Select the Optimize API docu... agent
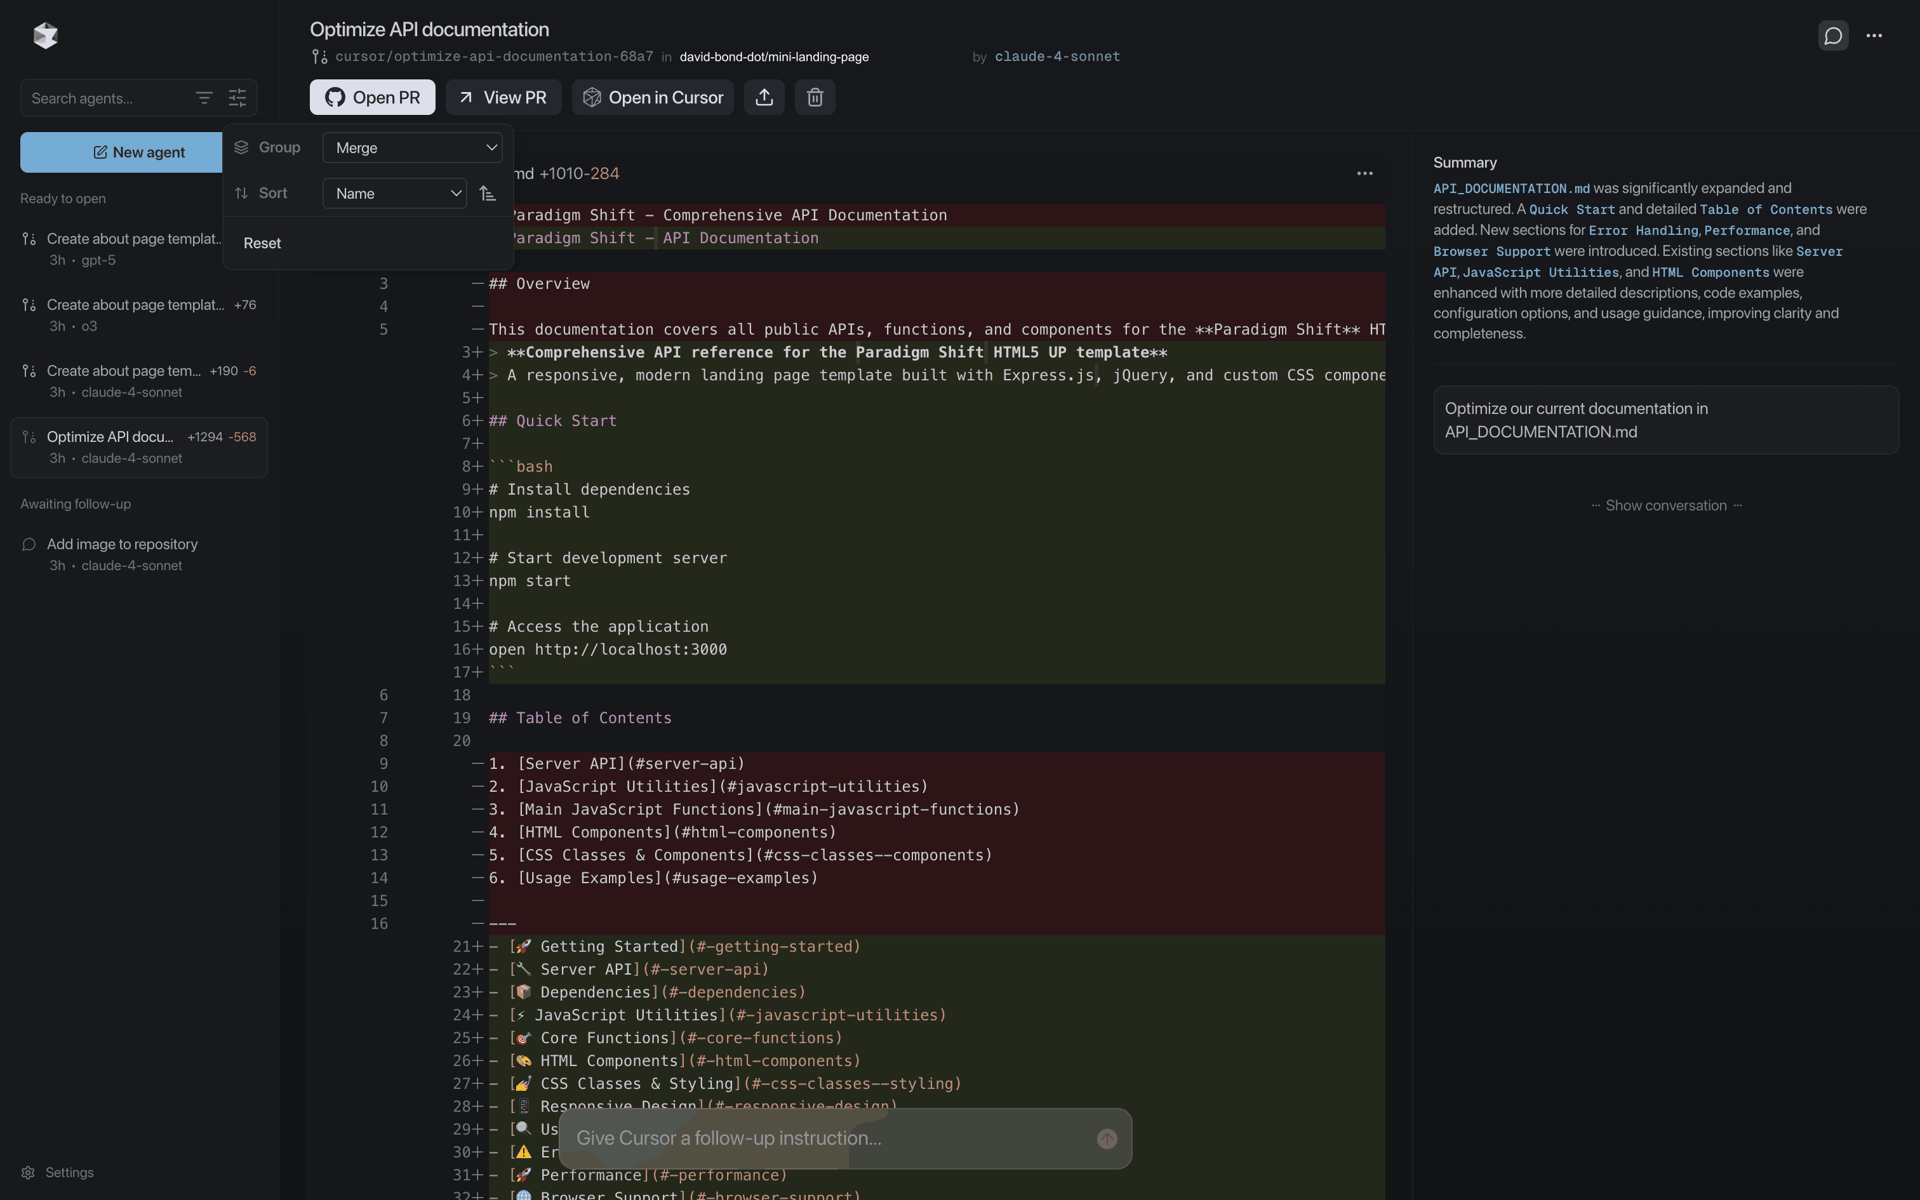This screenshot has height=1200, width=1920. pyautogui.click(x=139, y=447)
